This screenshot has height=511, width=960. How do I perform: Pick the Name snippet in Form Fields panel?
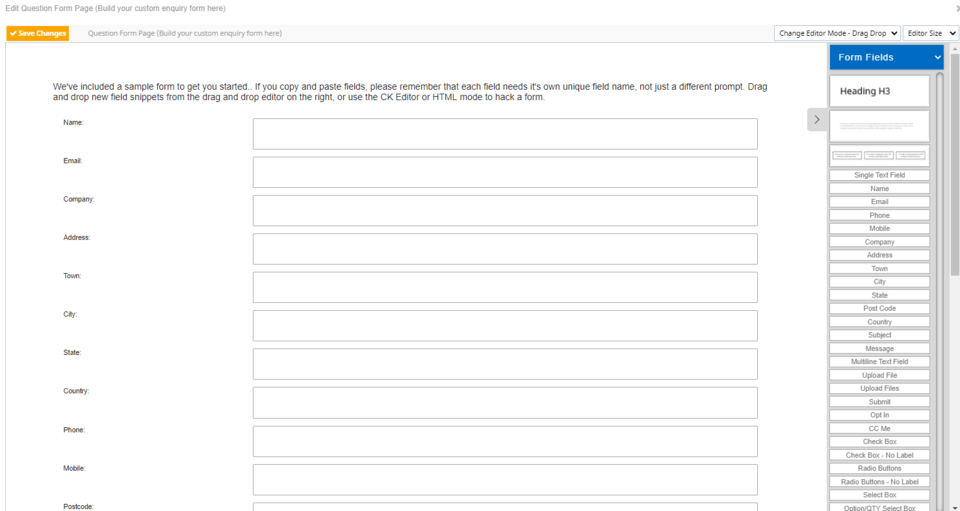click(x=880, y=188)
